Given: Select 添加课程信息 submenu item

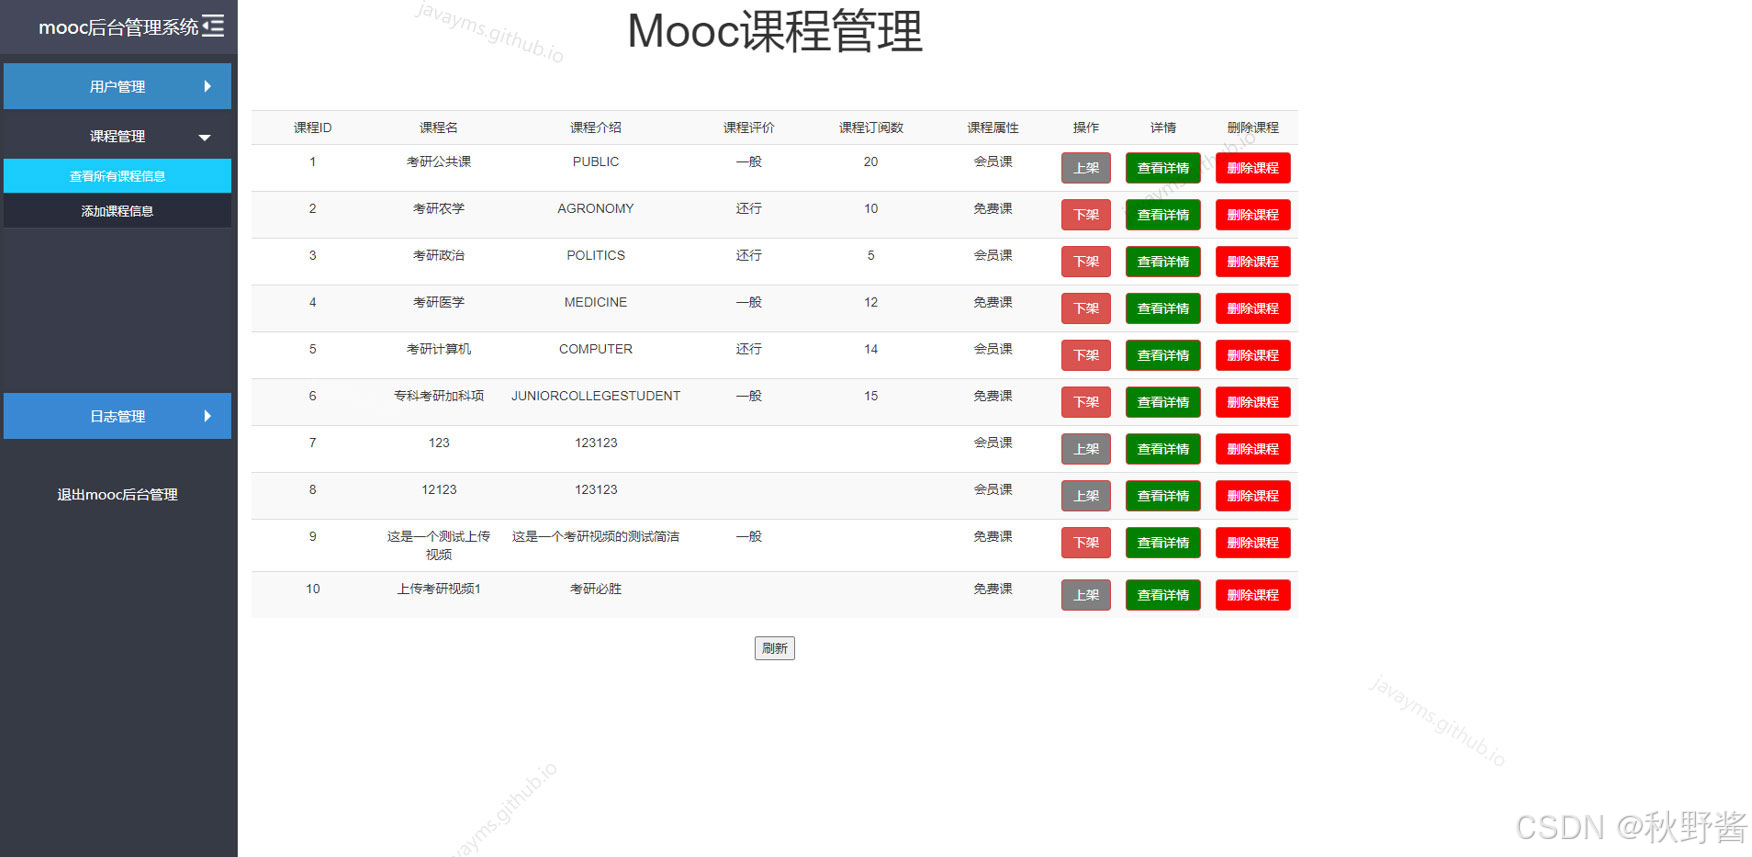Looking at the screenshot, I should tap(117, 211).
